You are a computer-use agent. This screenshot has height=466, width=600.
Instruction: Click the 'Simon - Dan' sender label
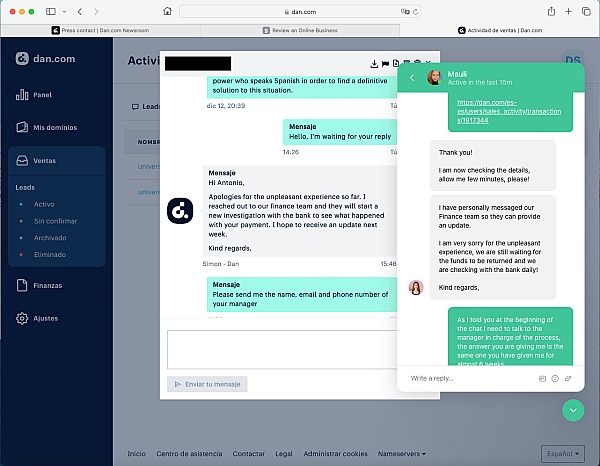221,264
